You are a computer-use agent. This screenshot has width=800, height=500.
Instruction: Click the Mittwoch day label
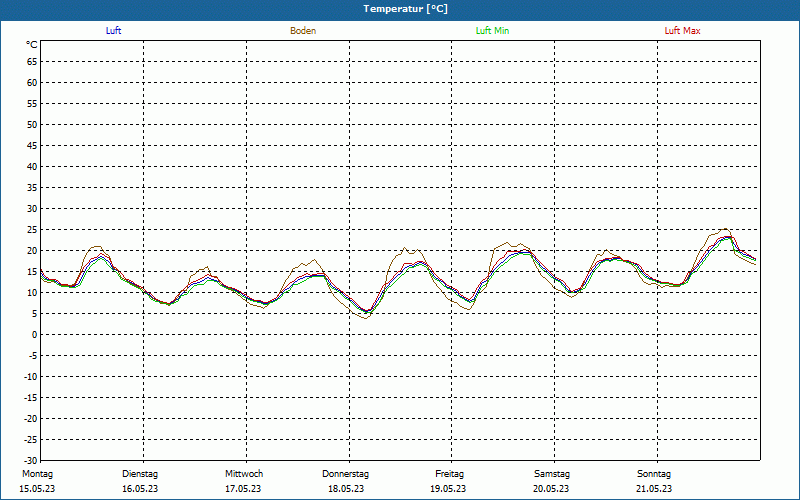click(x=244, y=474)
